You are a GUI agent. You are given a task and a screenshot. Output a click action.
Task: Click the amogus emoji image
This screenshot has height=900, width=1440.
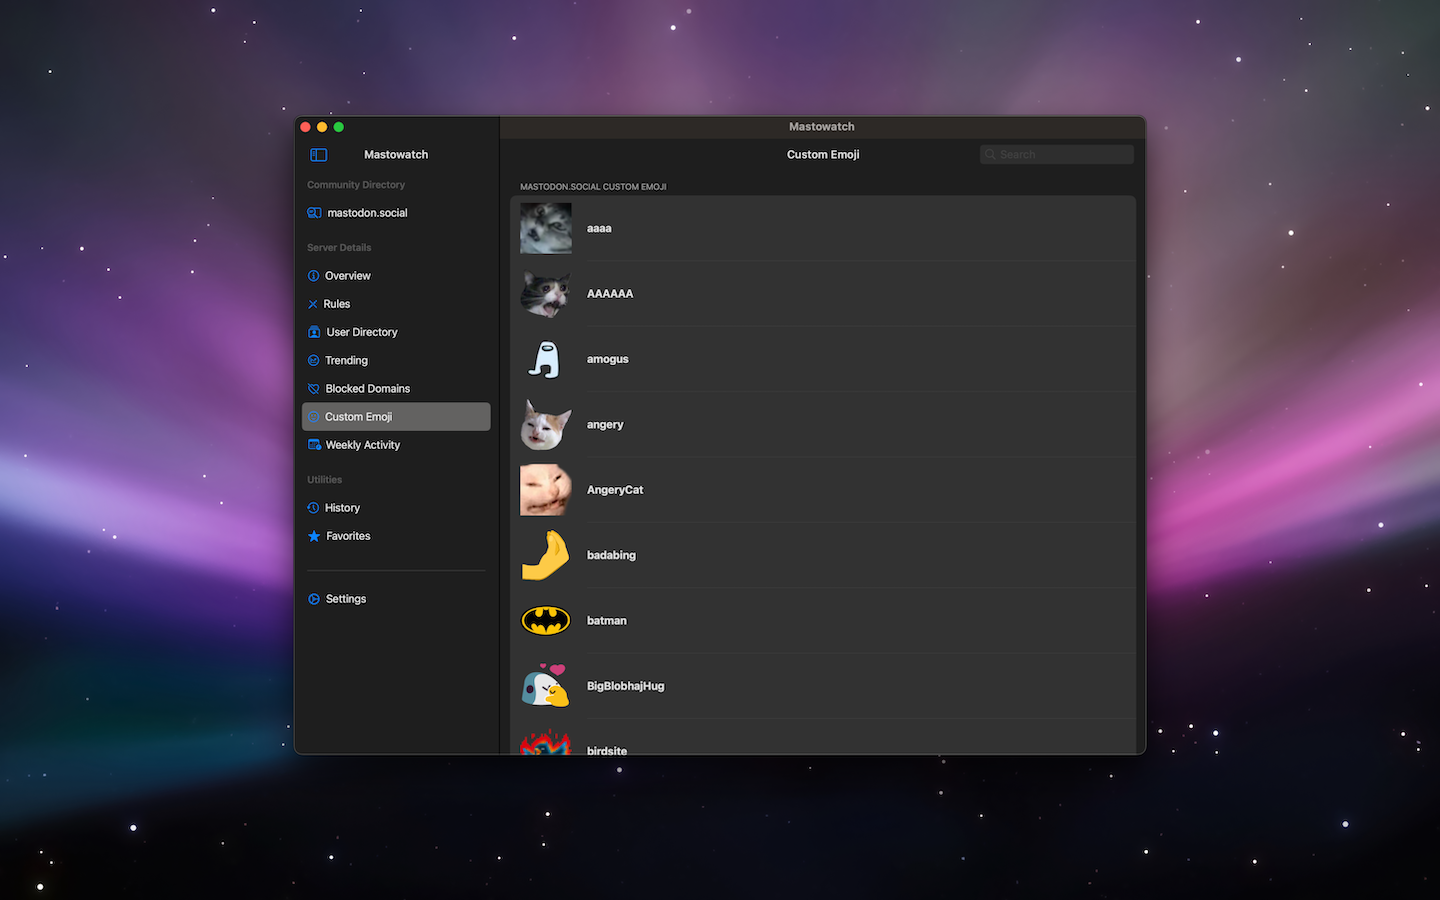(x=546, y=359)
